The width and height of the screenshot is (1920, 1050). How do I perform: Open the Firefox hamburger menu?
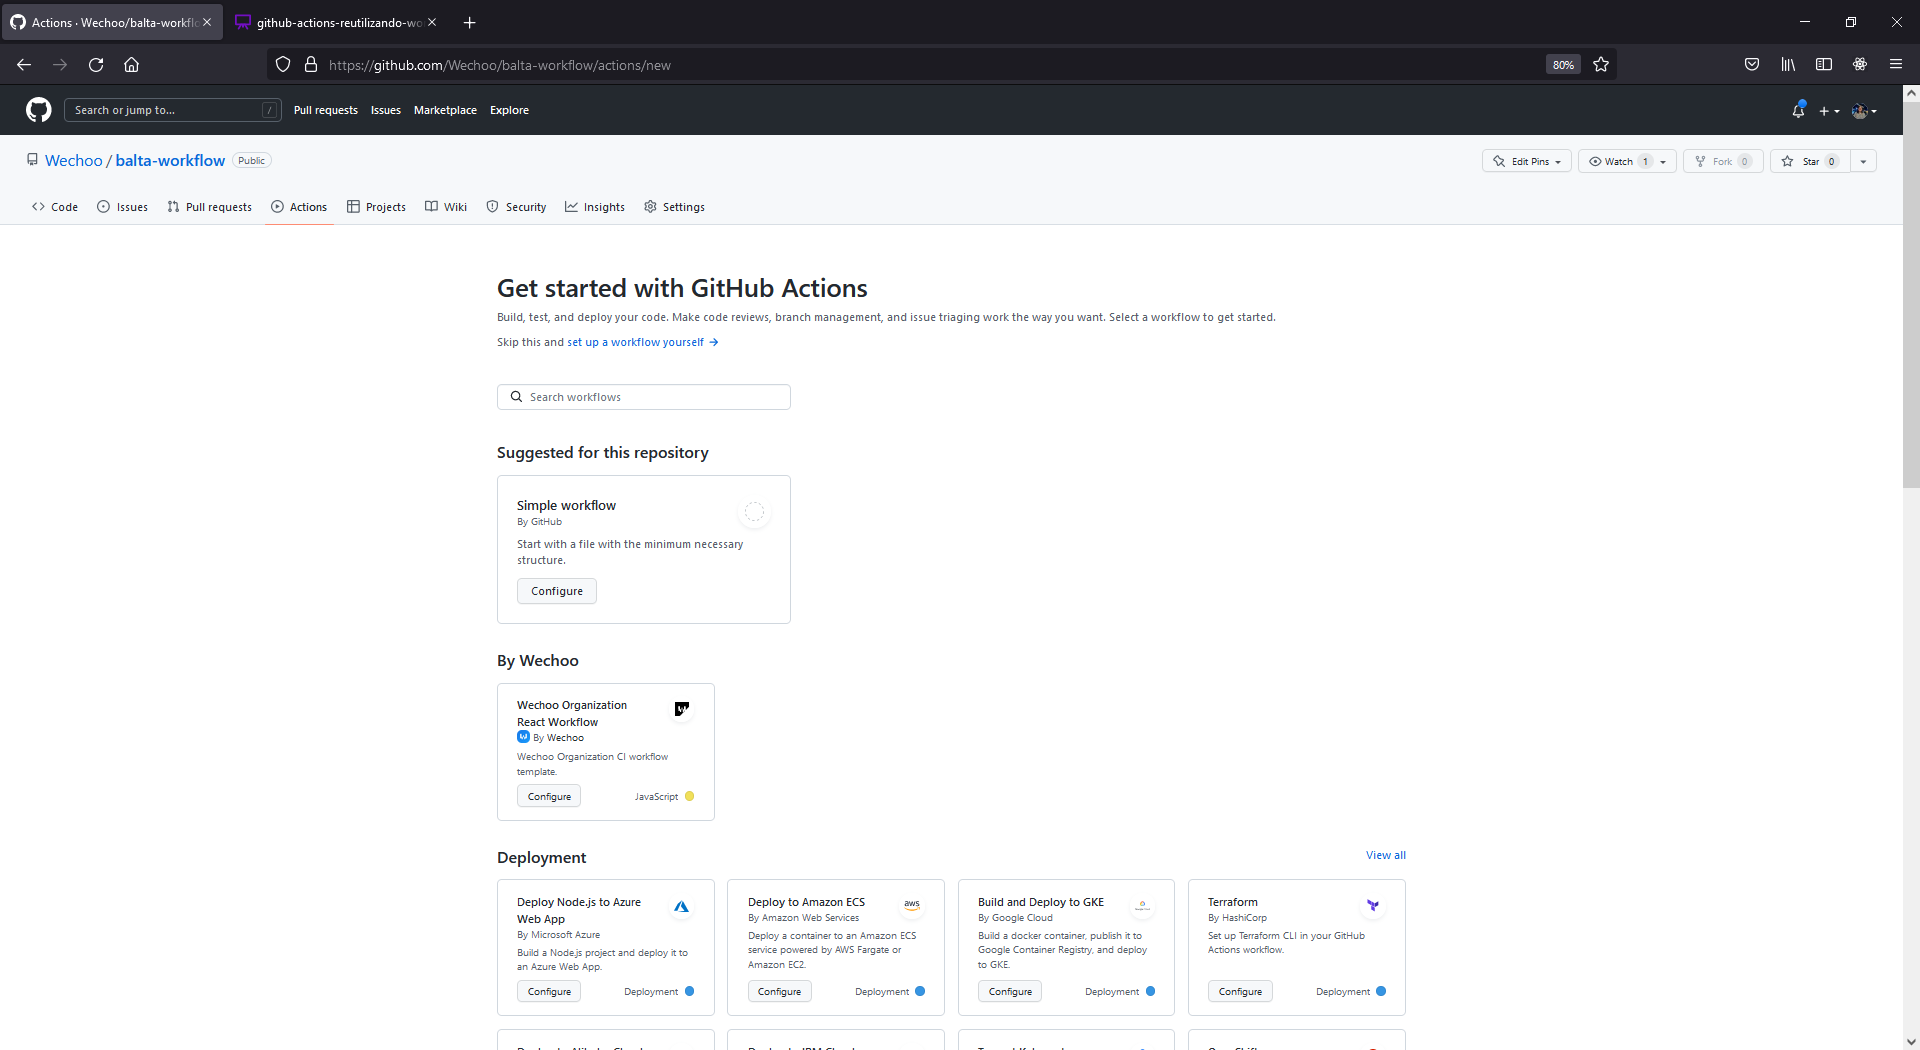[1896, 65]
